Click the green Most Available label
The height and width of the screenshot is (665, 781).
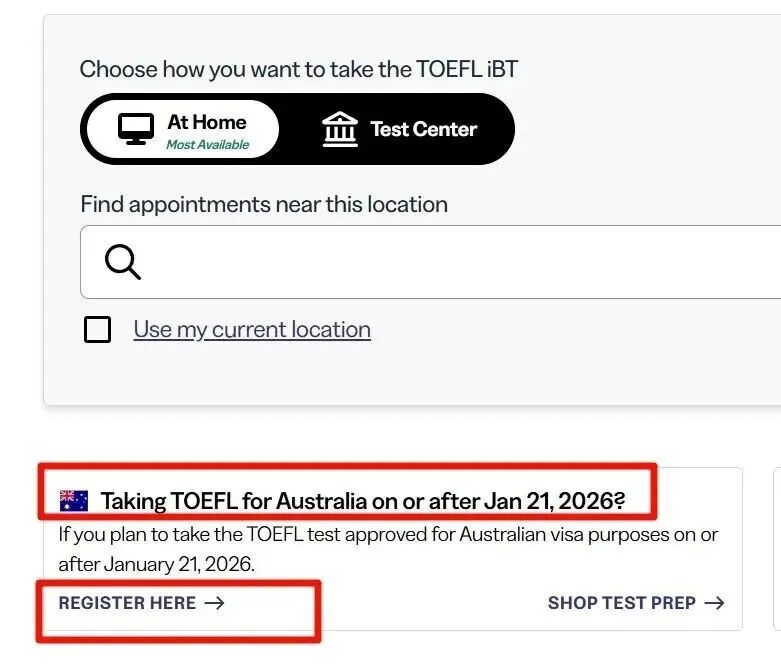tap(207, 145)
